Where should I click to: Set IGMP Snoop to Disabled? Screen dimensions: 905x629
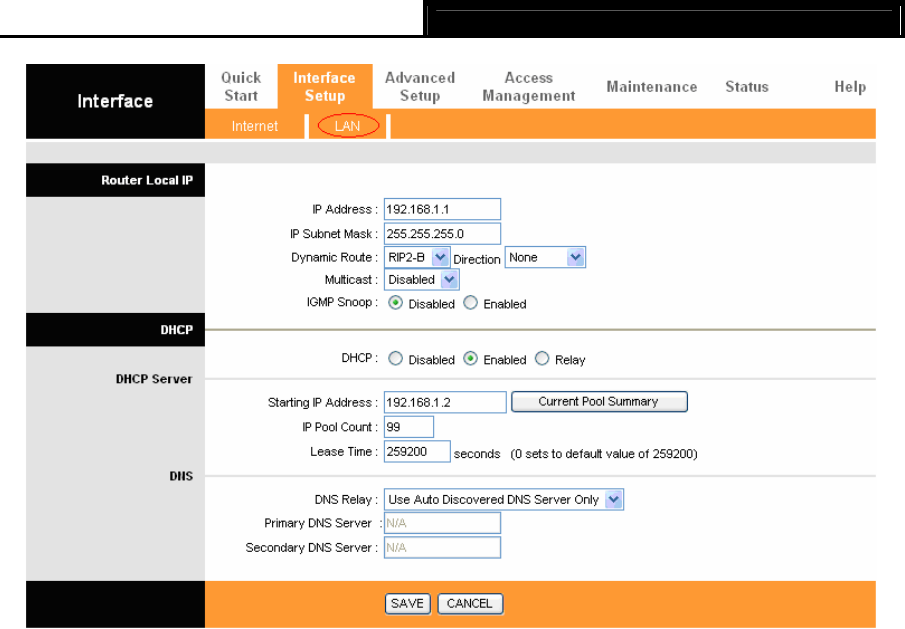(x=395, y=303)
